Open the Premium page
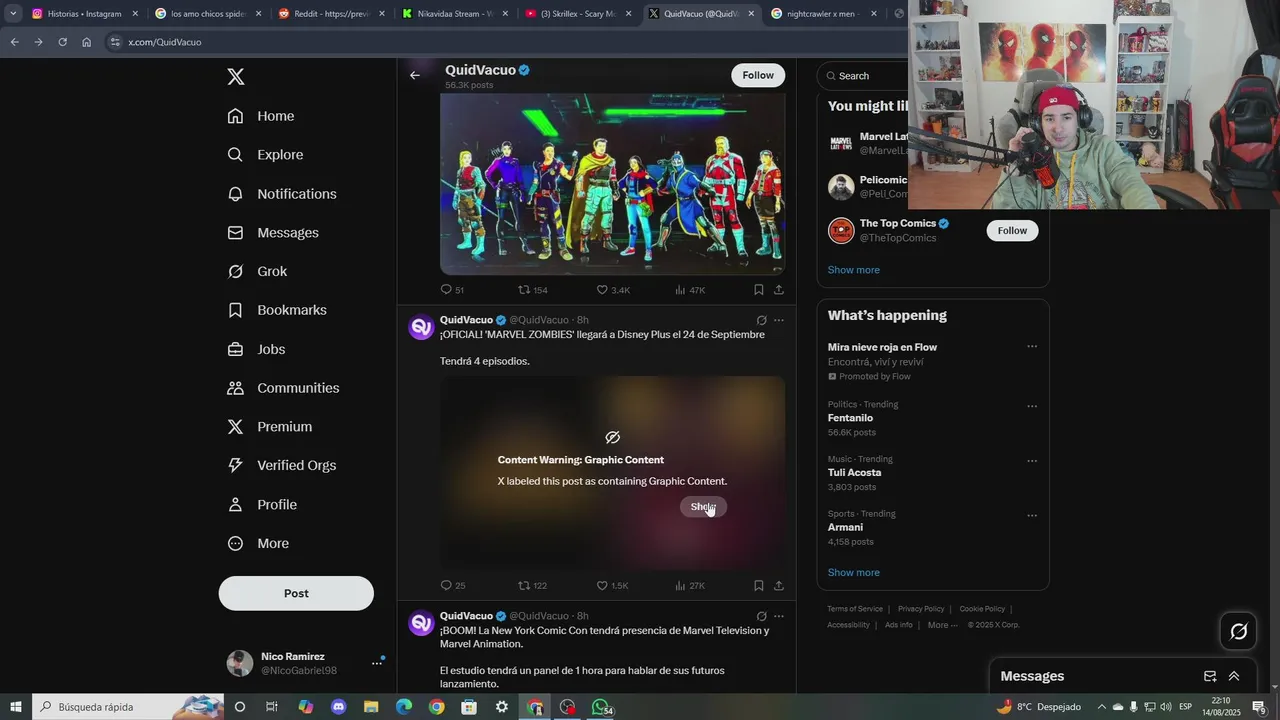Viewport: 1280px width, 720px height. pyautogui.click(x=270, y=427)
